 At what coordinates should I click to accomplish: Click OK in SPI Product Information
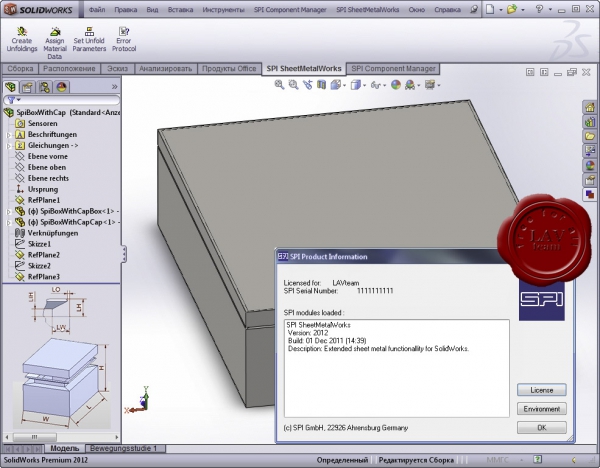tap(541, 427)
